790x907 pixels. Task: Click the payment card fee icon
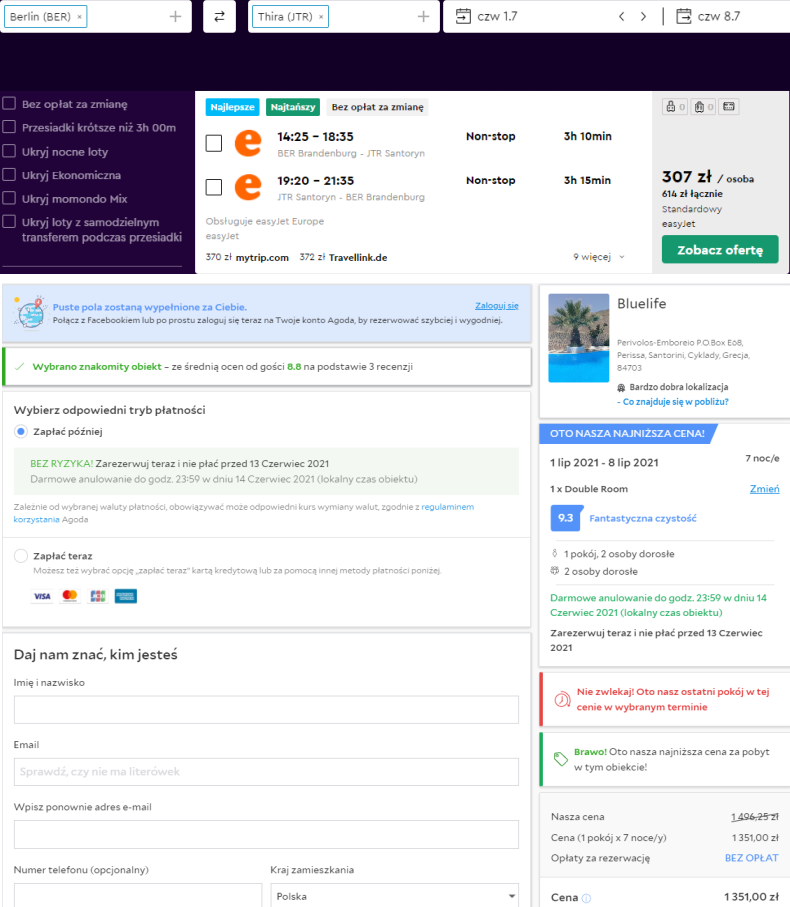pos(729,106)
